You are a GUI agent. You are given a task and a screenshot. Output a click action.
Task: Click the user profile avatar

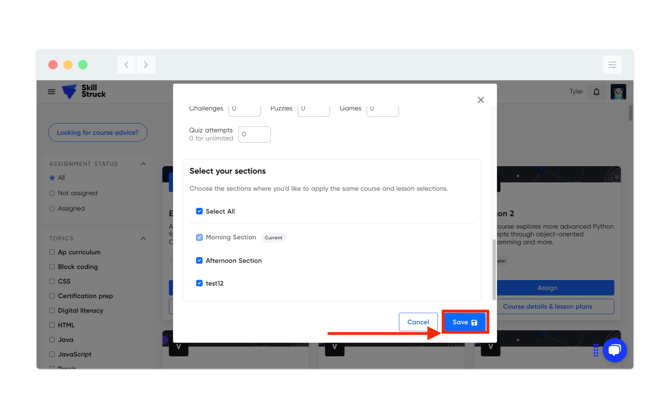pos(618,92)
